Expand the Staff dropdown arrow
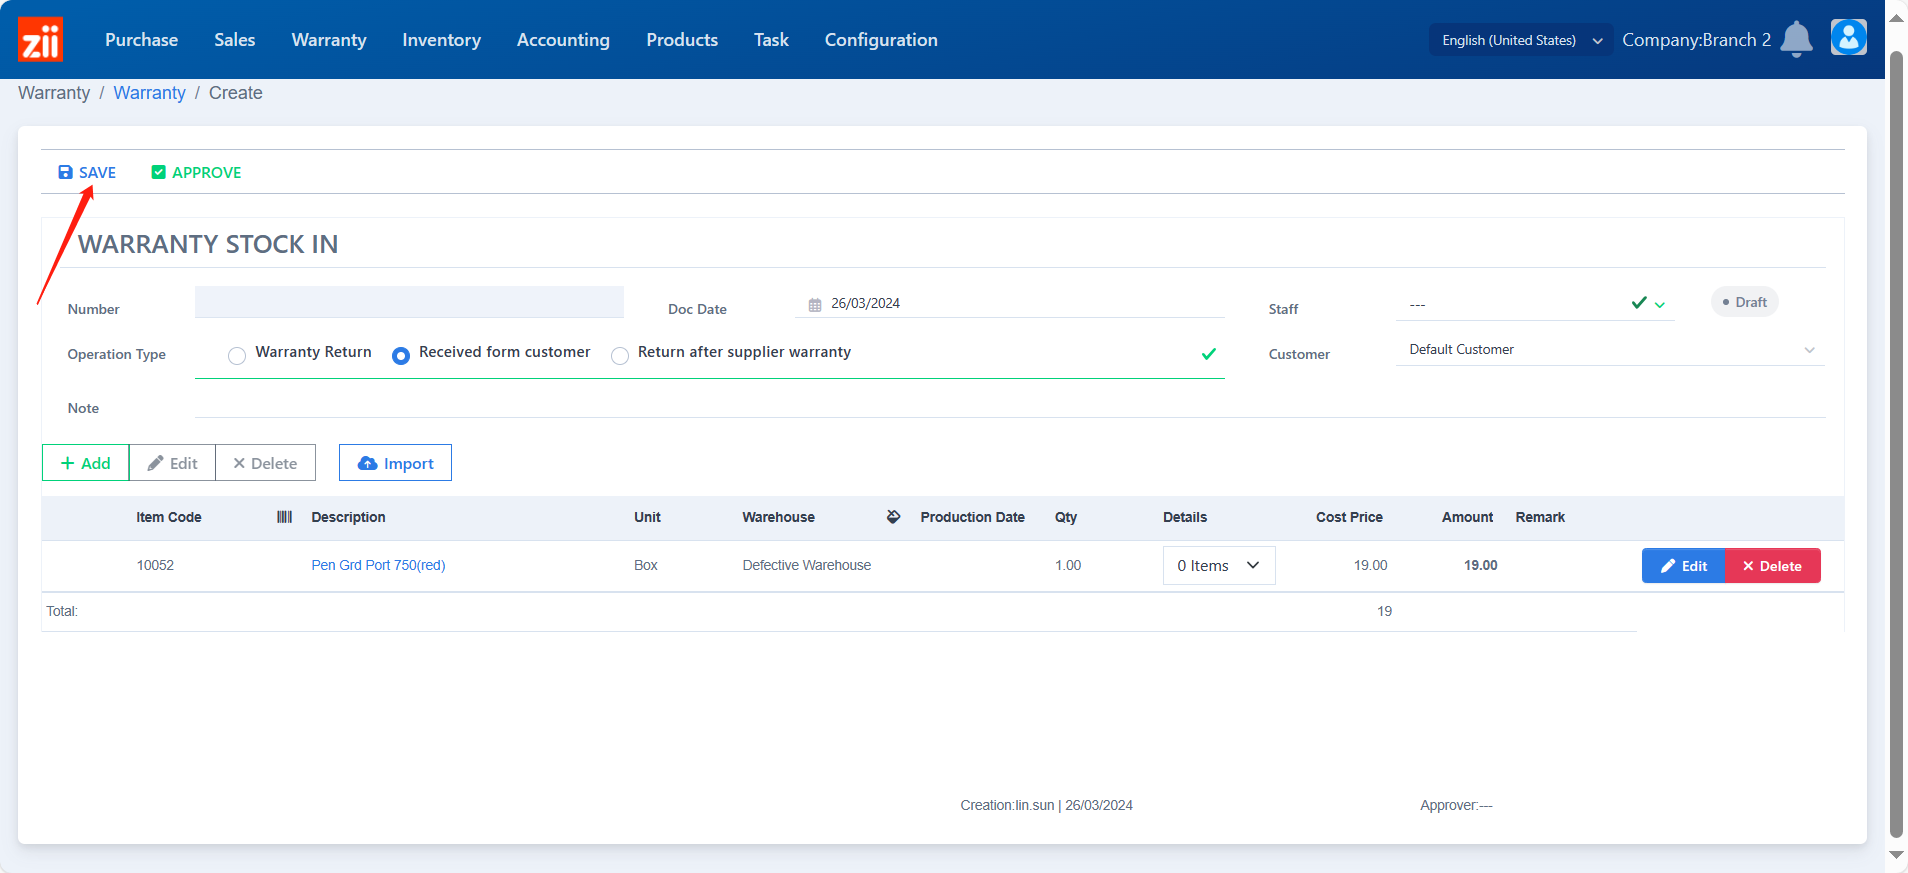Screen dimensions: 1908x873 click(1660, 305)
